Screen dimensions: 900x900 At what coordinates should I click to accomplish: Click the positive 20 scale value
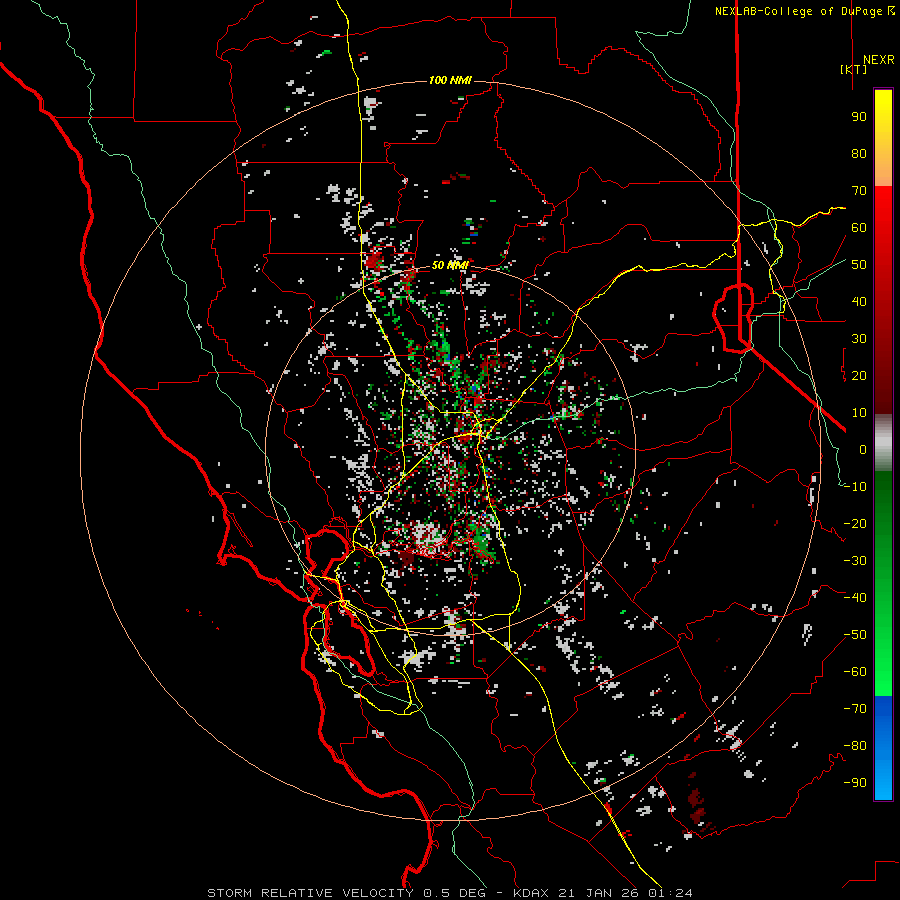tap(859, 376)
